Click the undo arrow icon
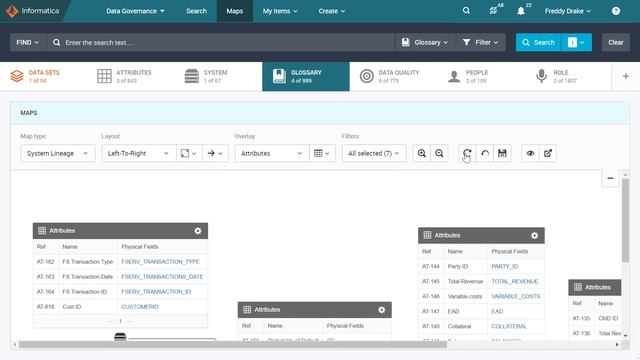The height and width of the screenshot is (360, 640). click(x=485, y=153)
